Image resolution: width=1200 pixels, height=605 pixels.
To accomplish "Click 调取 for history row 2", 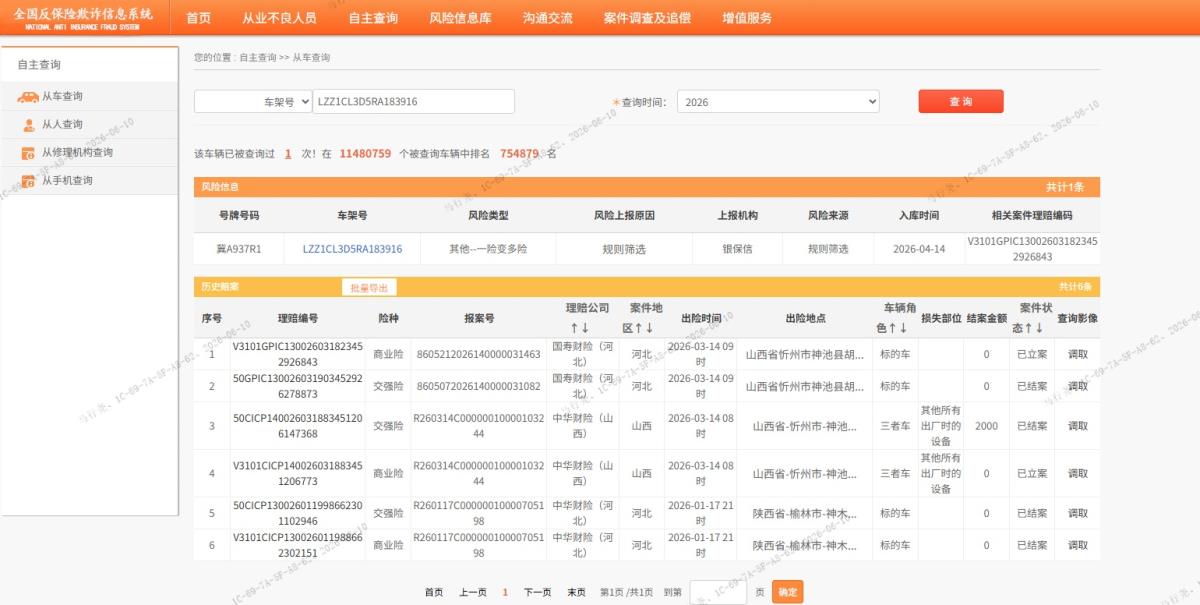I will (x=1077, y=386).
